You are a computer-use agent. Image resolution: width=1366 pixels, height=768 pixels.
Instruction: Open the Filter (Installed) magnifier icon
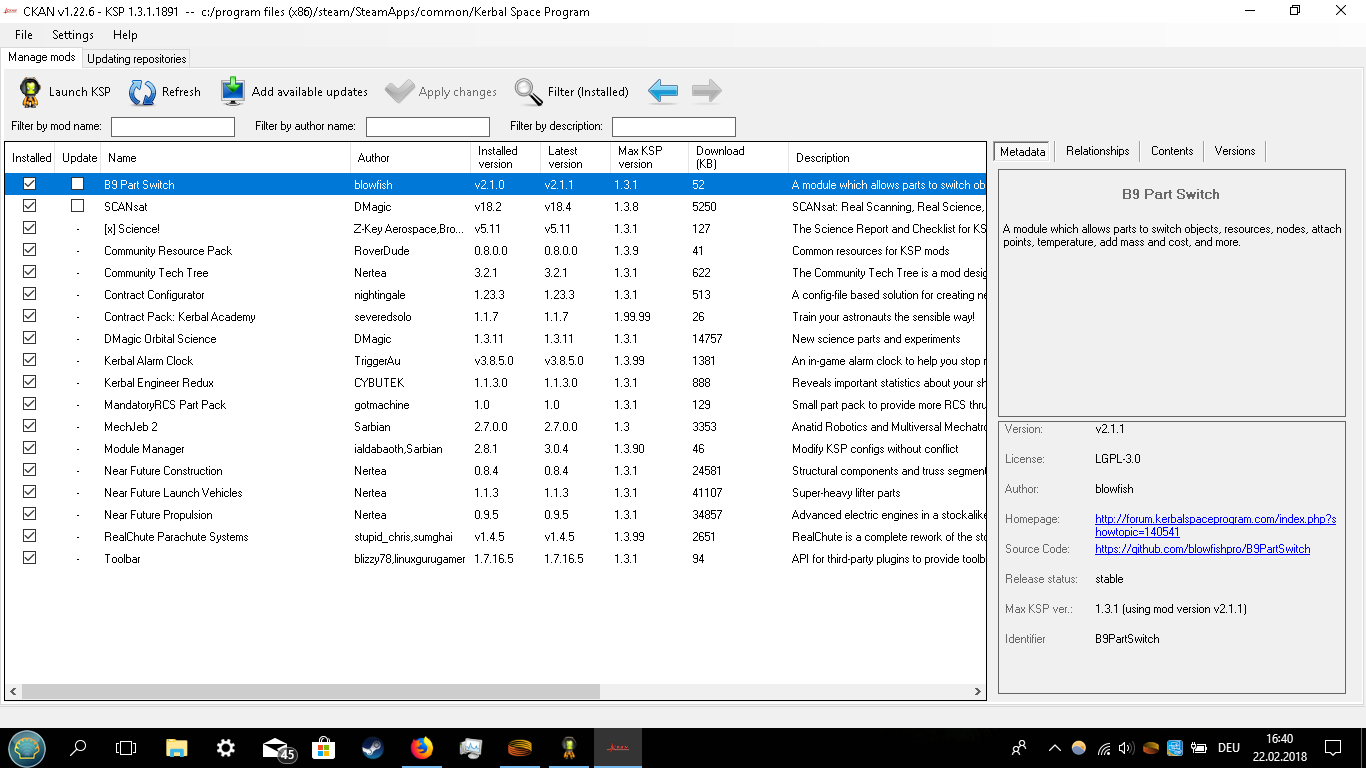pyautogui.click(x=529, y=92)
